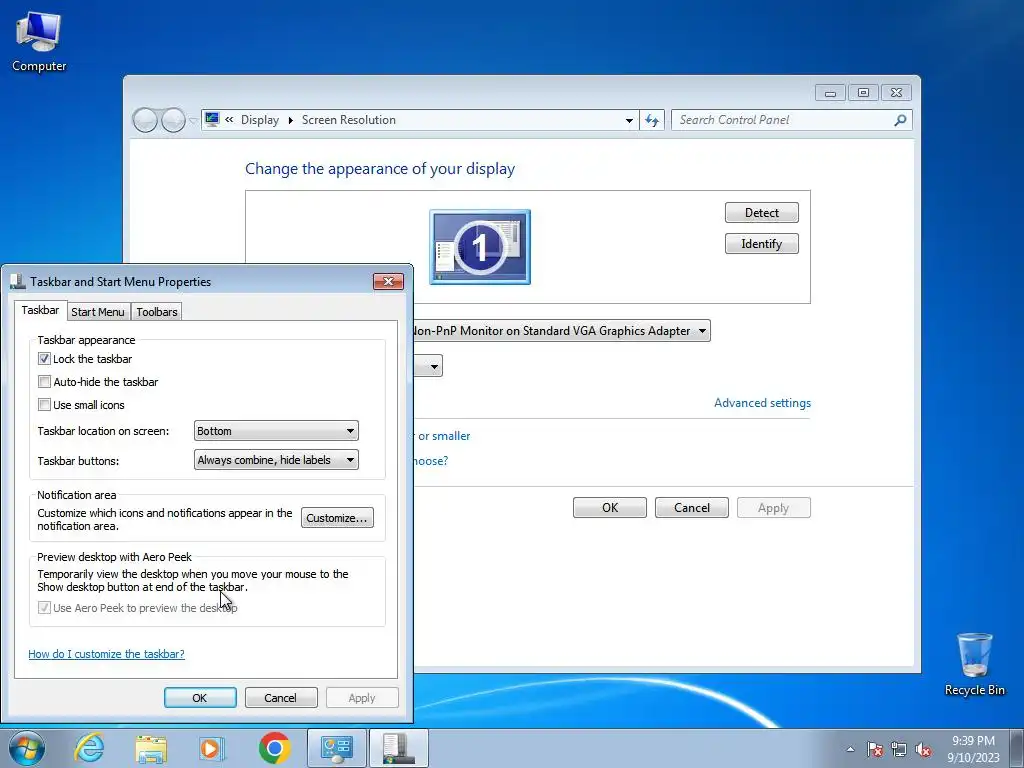Open the clock showing 9:39 PM
This screenshot has width=1024, height=768.
click(x=973, y=741)
